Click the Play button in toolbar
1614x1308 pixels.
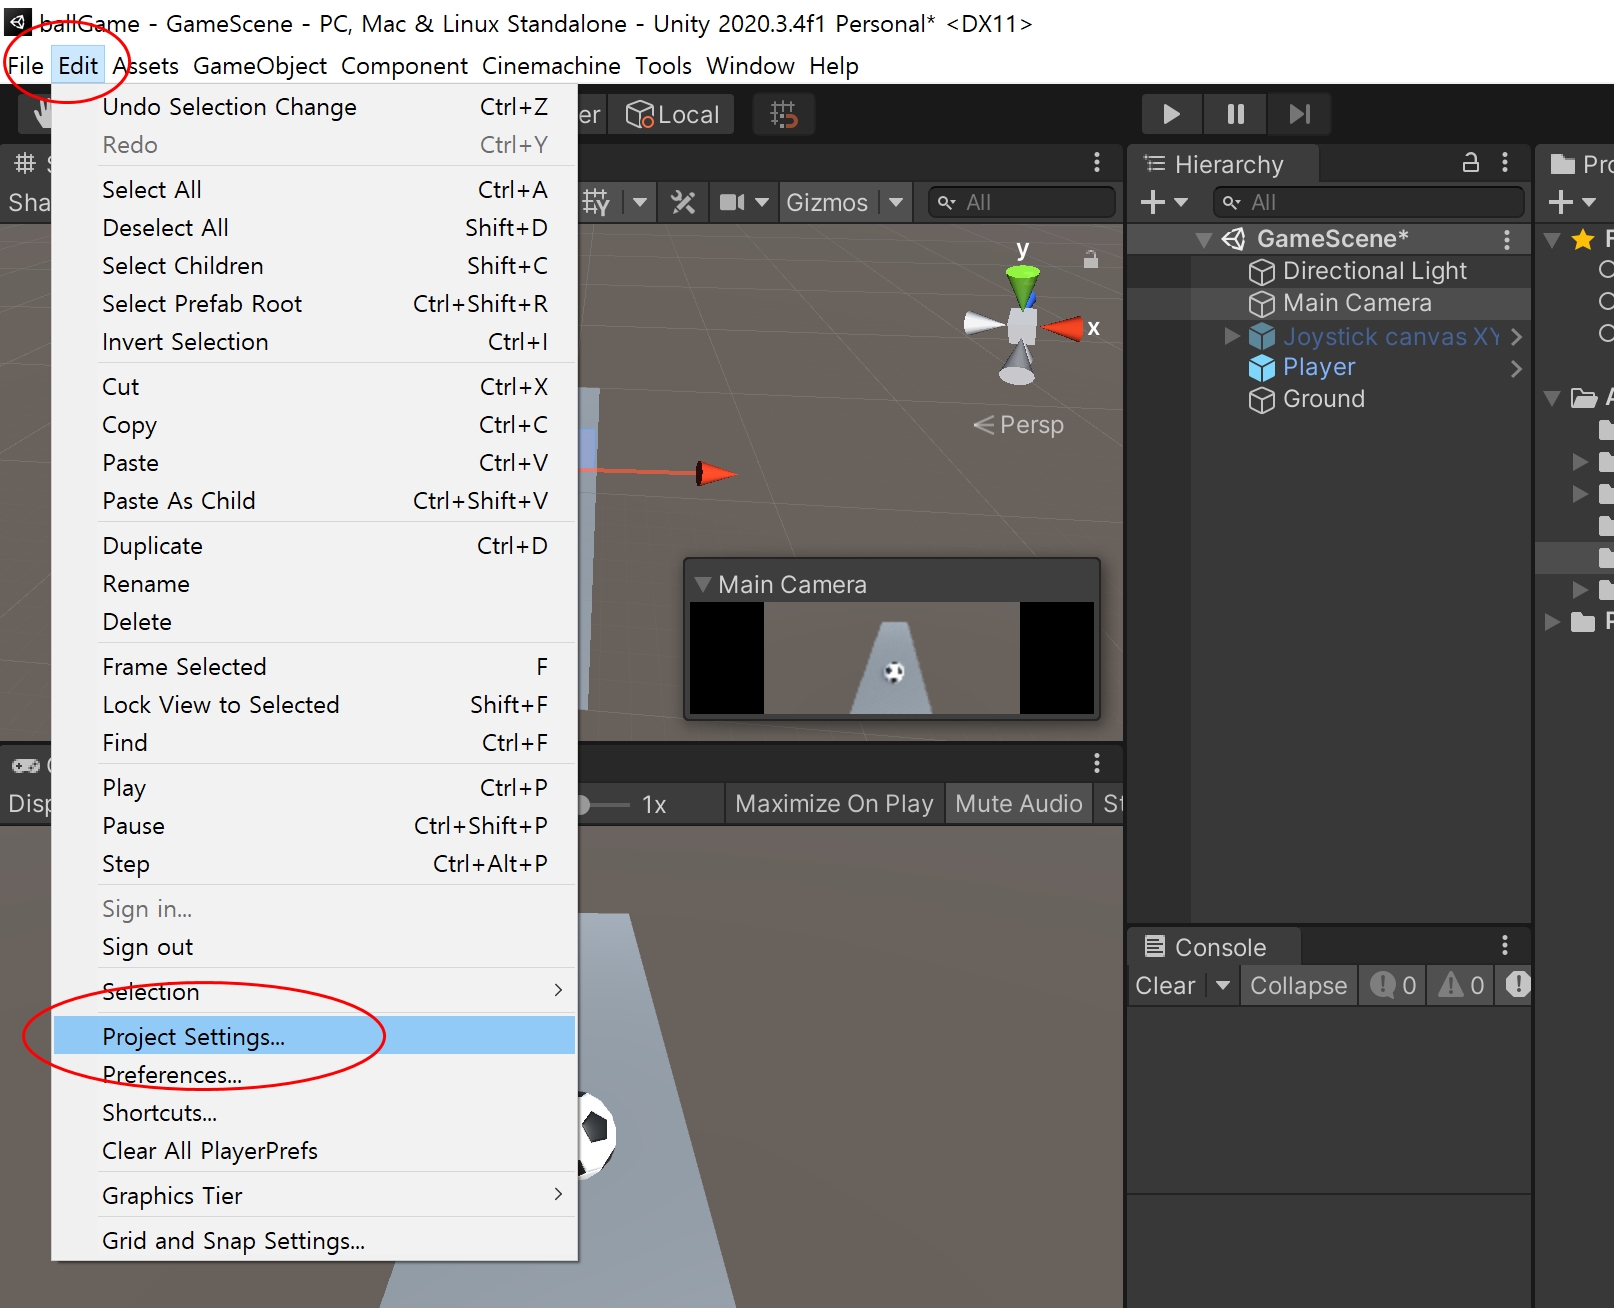tap(1171, 114)
